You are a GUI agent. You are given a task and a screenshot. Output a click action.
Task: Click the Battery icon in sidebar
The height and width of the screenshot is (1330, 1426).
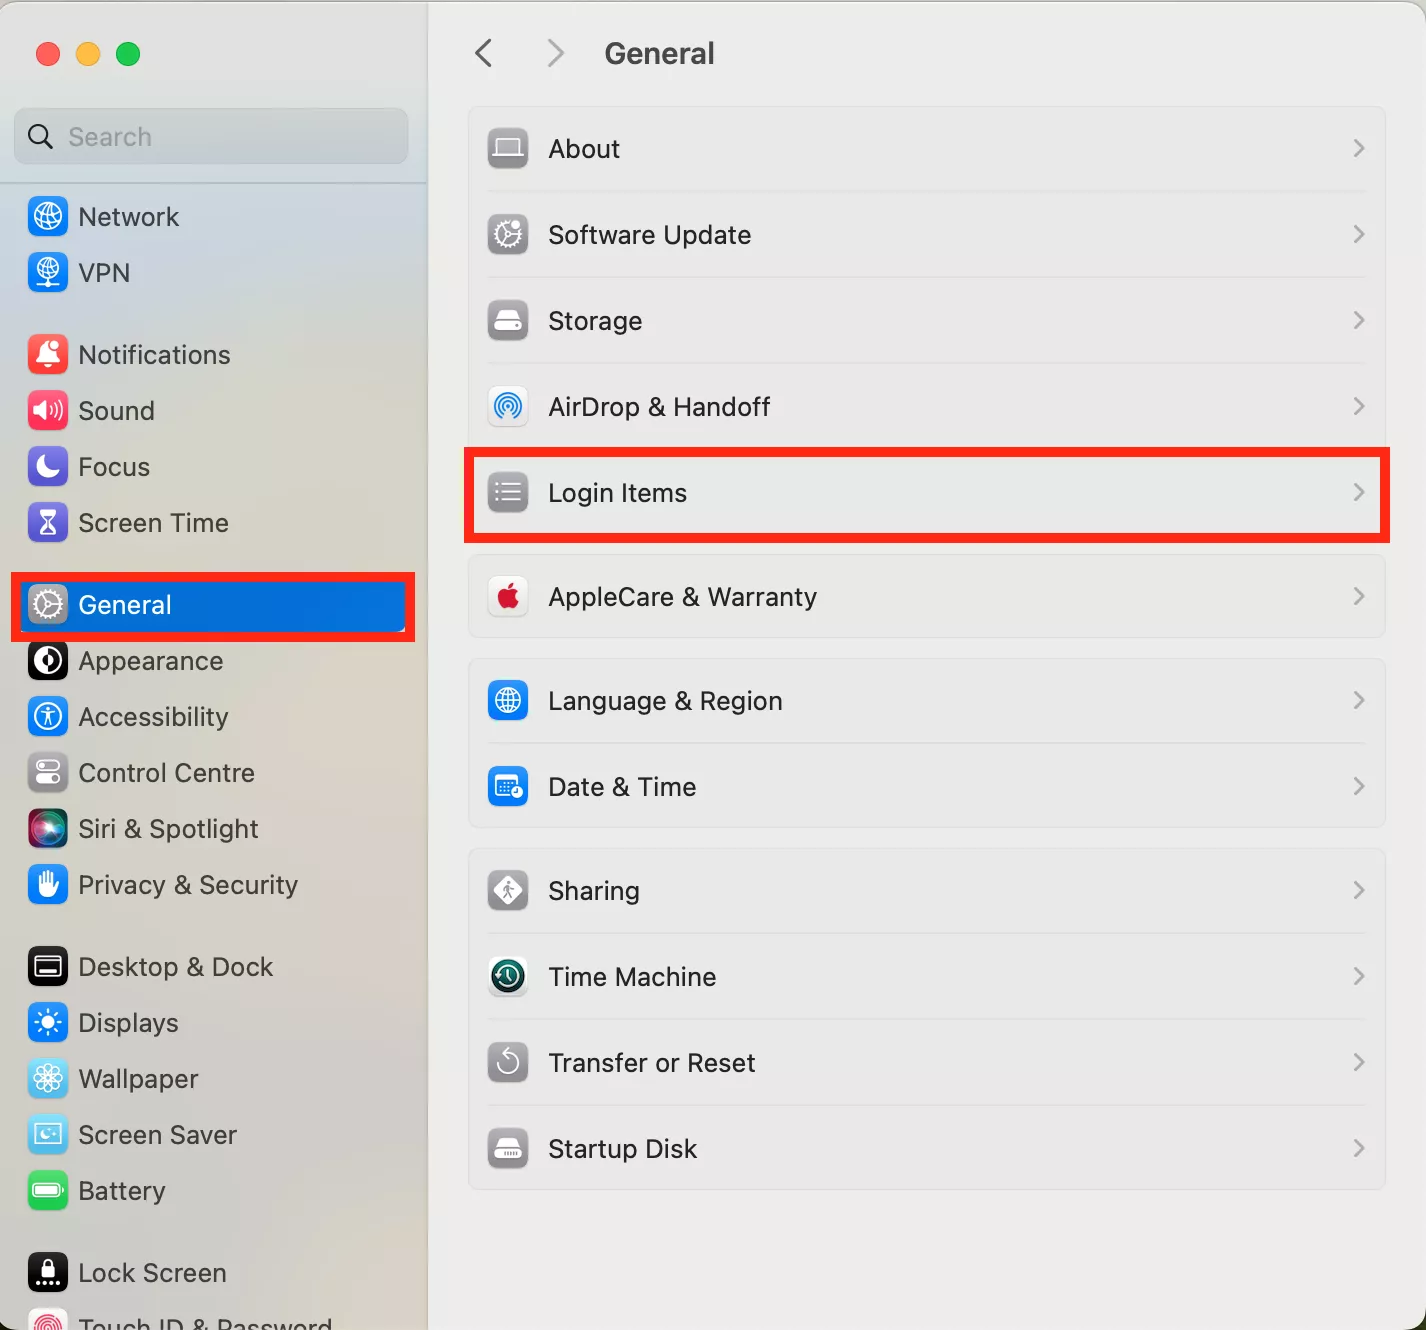pos(48,1191)
